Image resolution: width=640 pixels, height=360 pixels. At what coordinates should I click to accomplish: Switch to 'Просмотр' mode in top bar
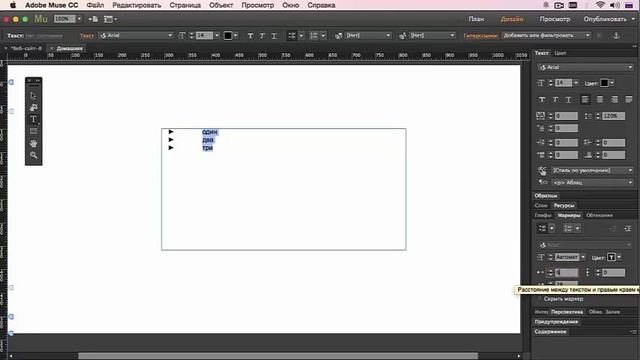tap(555, 19)
